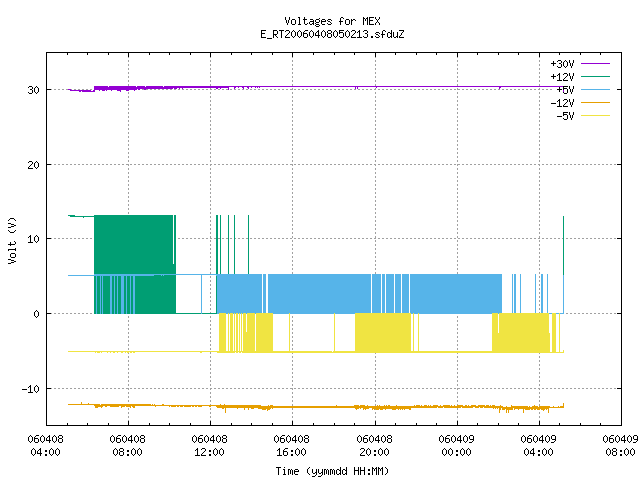Click the 060408 12:00 time tick label

[209, 446]
